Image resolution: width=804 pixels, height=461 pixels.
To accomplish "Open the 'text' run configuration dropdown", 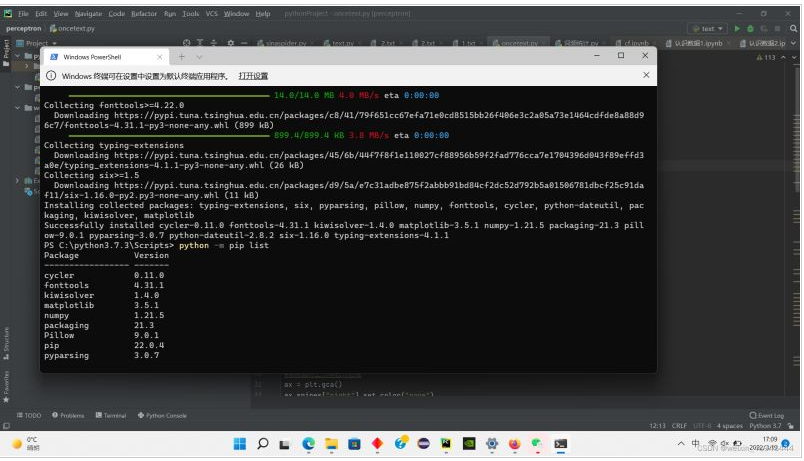I will (x=707, y=29).
